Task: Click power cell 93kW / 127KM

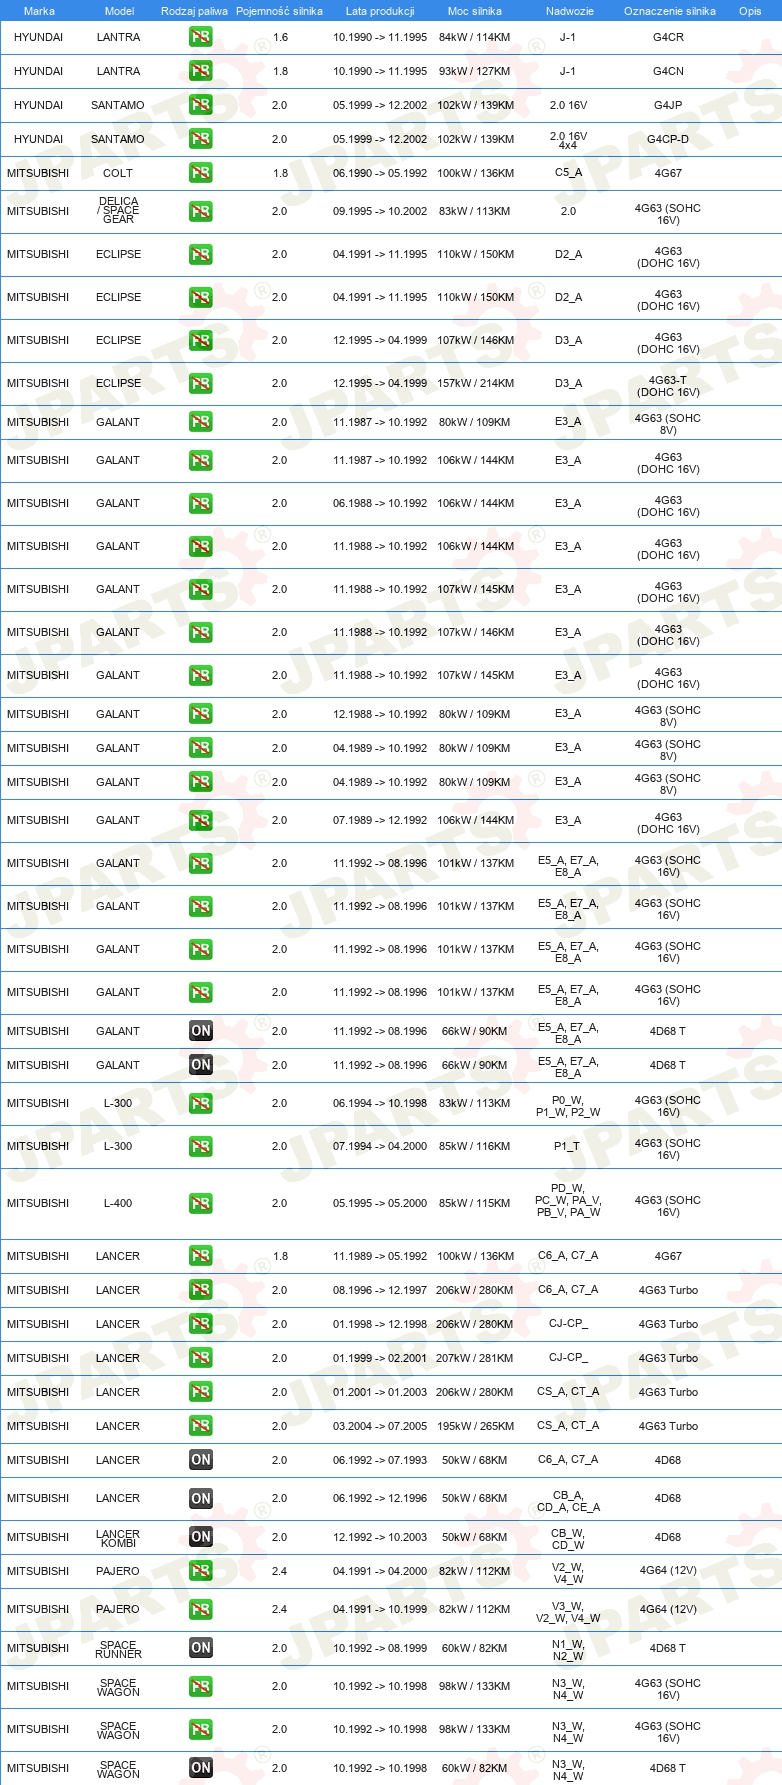Action: click(x=475, y=71)
